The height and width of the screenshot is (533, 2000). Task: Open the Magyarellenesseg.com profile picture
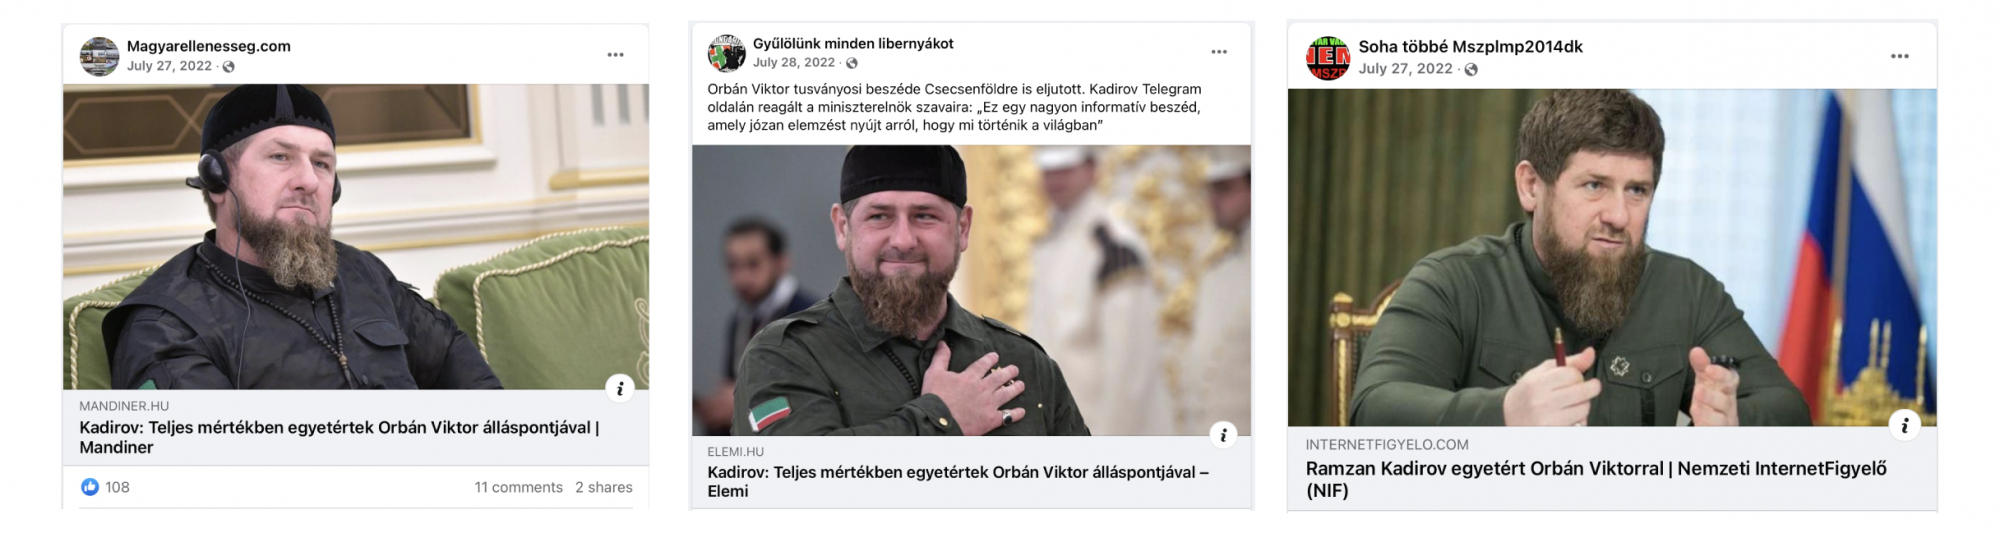(x=99, y=57)
